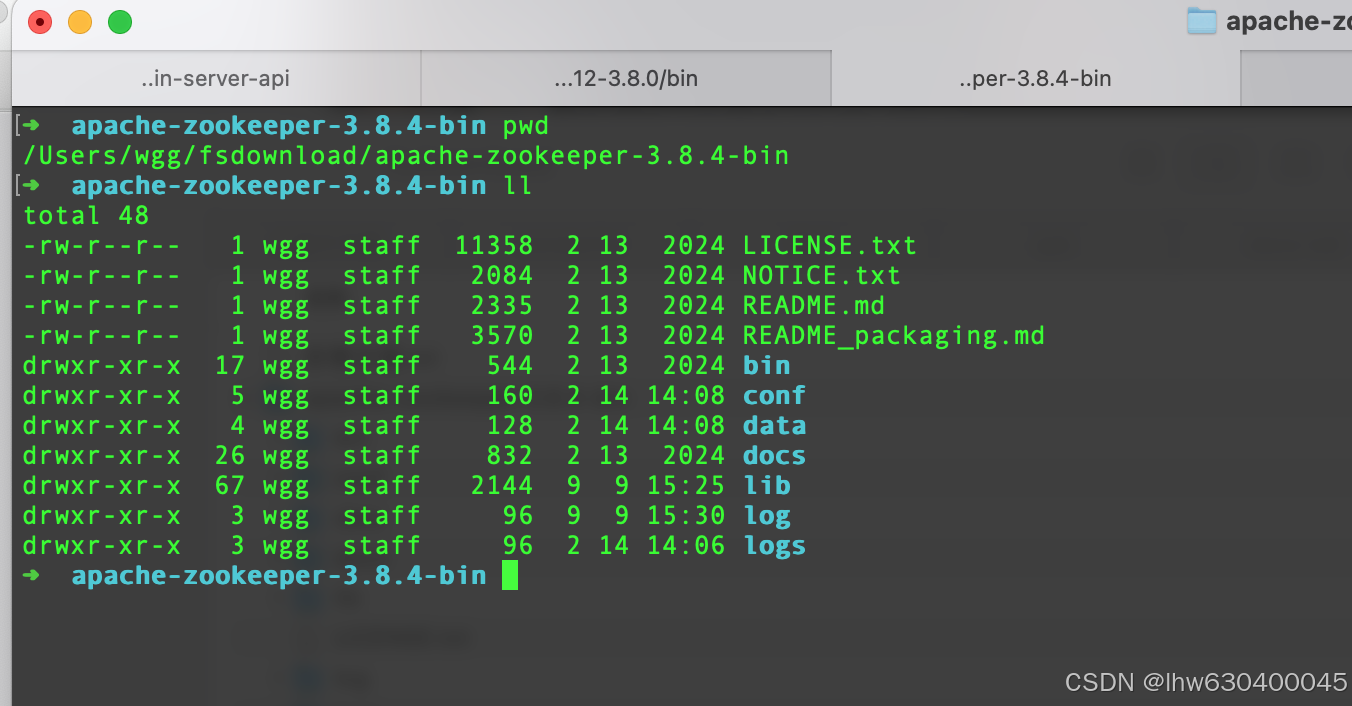Click the docs directory size 832

(x=510, y=456)
